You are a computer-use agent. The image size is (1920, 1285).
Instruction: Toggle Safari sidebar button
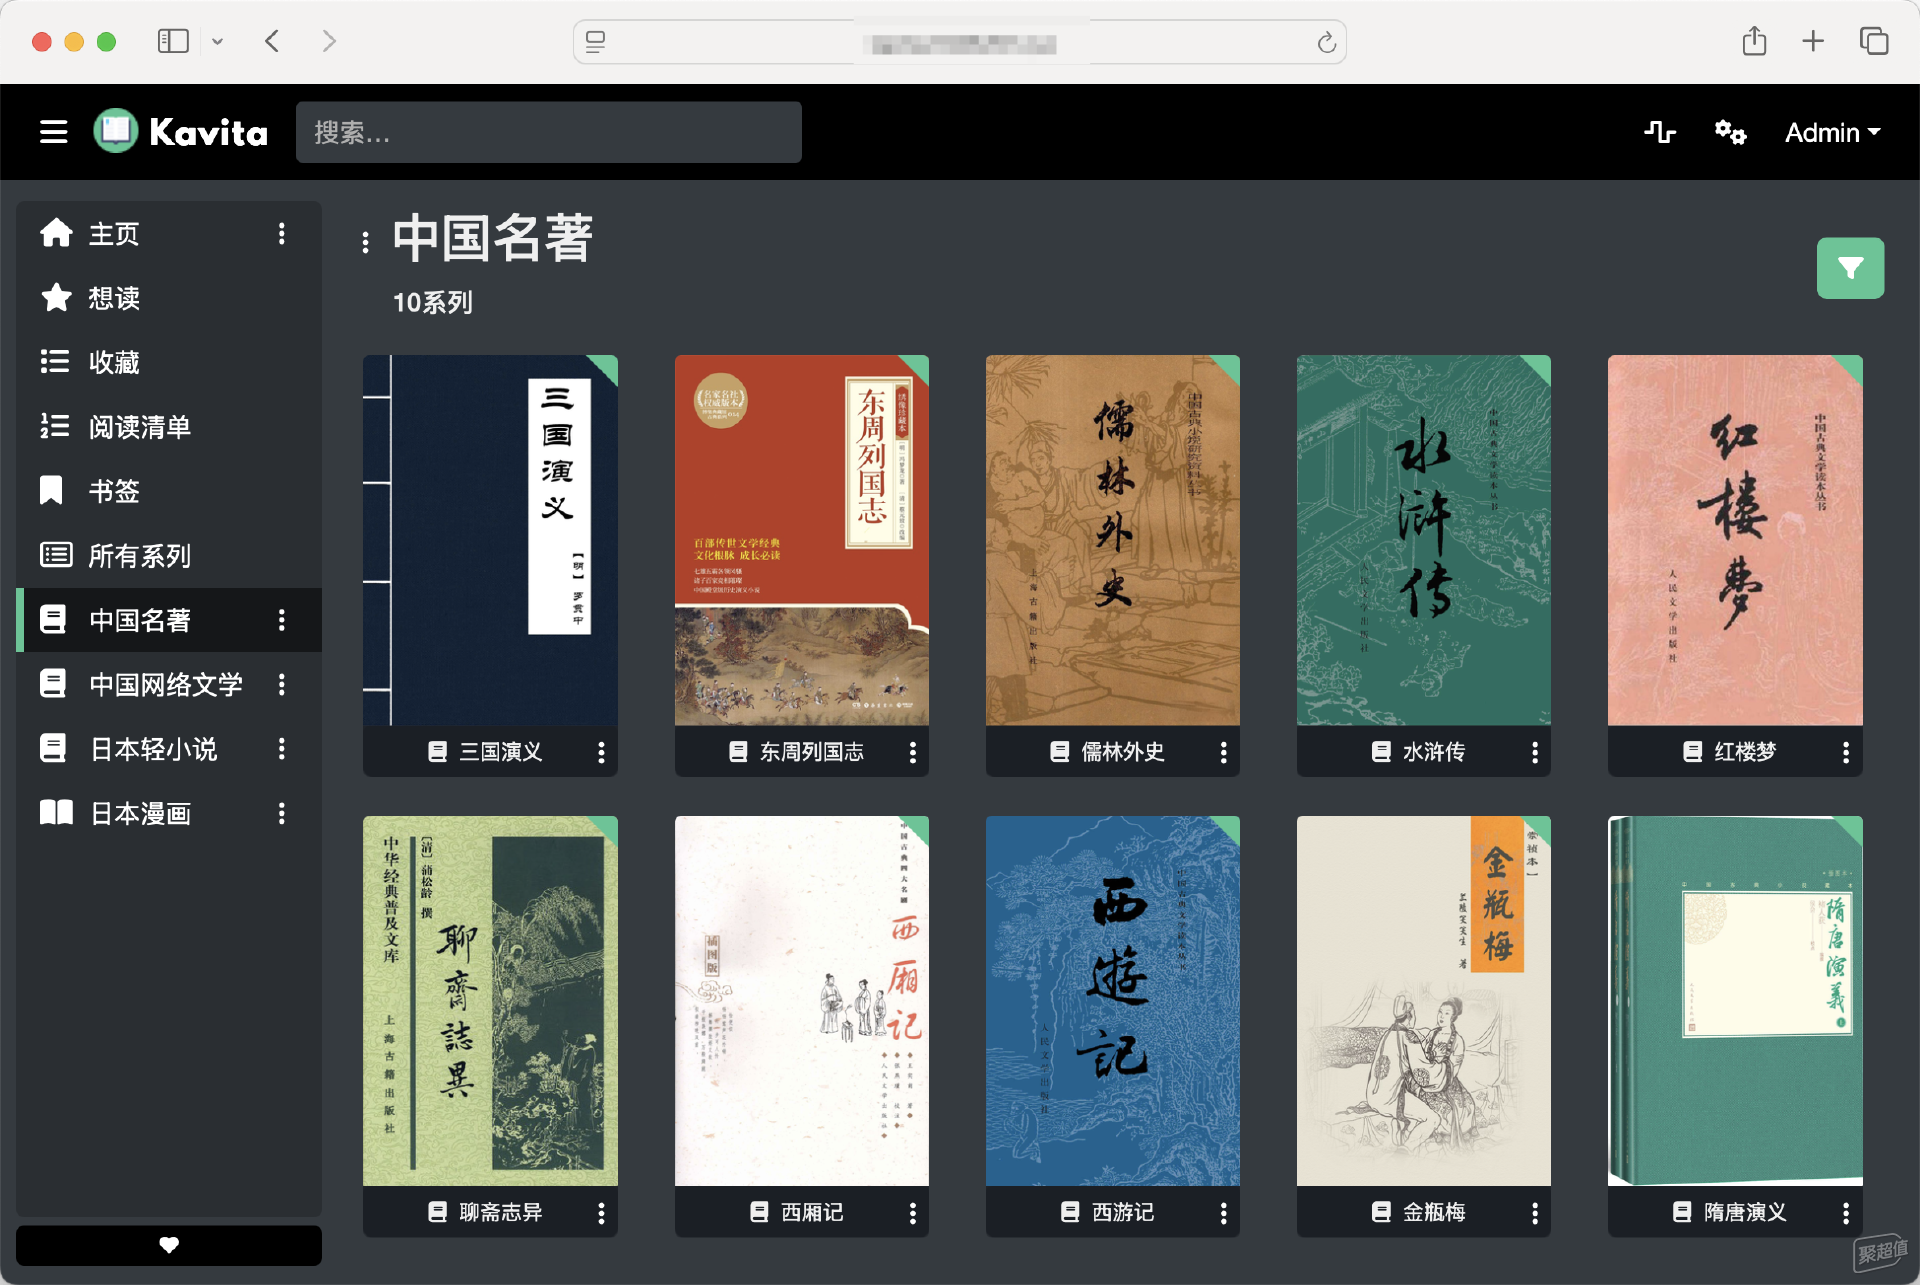pos(173,41)
